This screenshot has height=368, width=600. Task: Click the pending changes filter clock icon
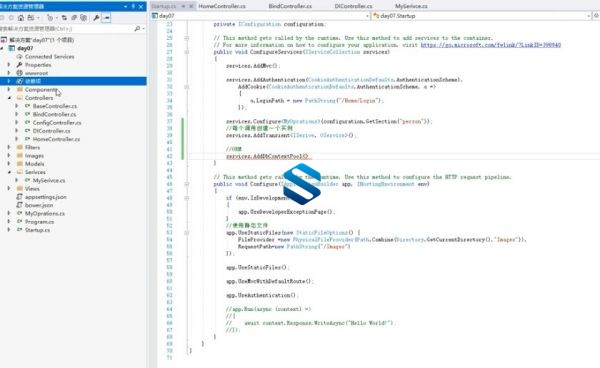click(50, 18)
